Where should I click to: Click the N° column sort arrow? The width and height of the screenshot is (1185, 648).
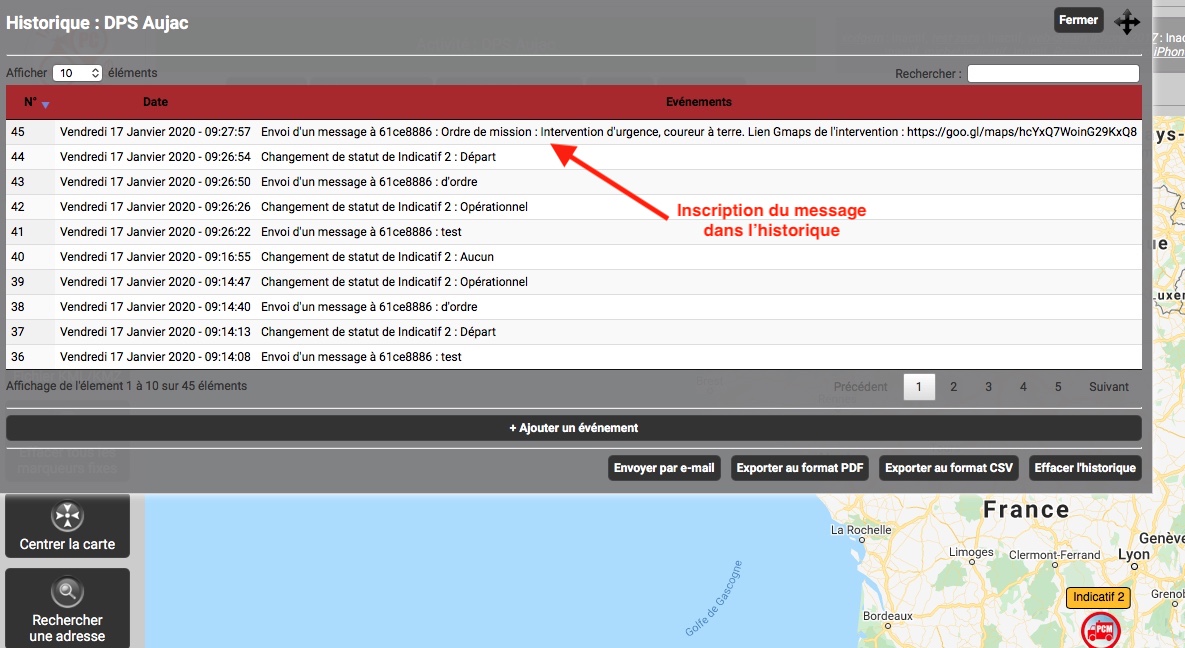(45, 104)
